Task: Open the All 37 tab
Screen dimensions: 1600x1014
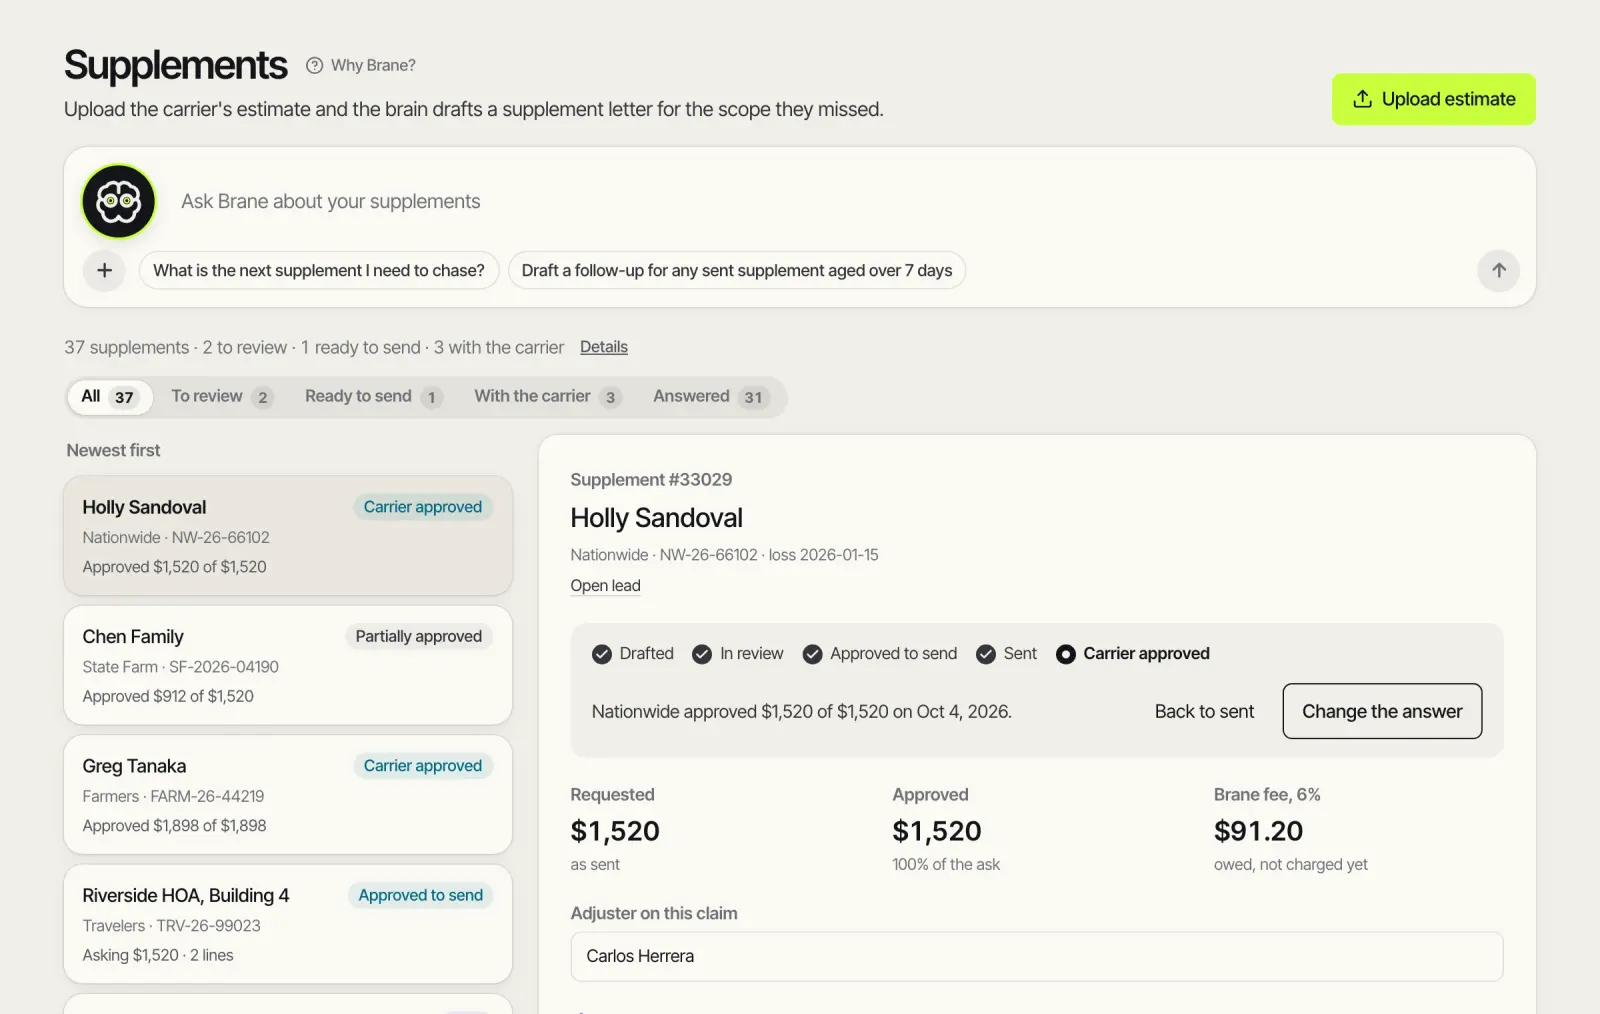Action: (110, 397)
